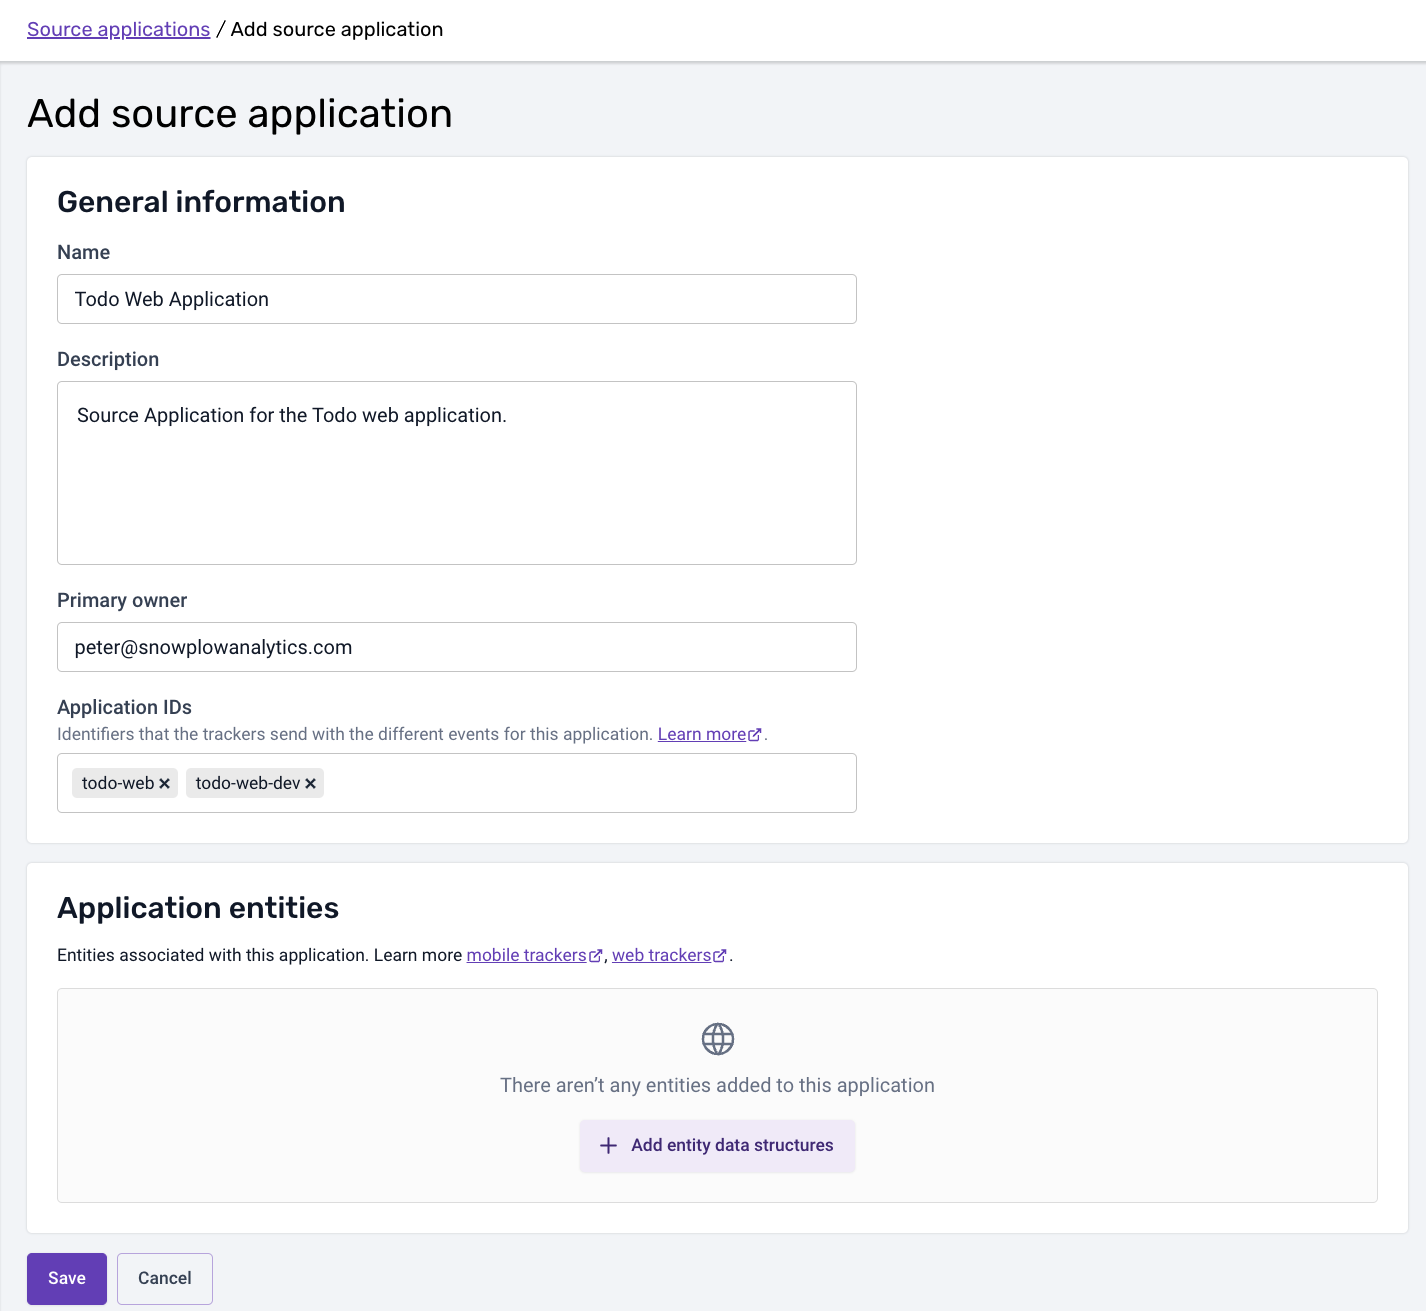Click the plus icon for adding entities

coord(608,1145)
